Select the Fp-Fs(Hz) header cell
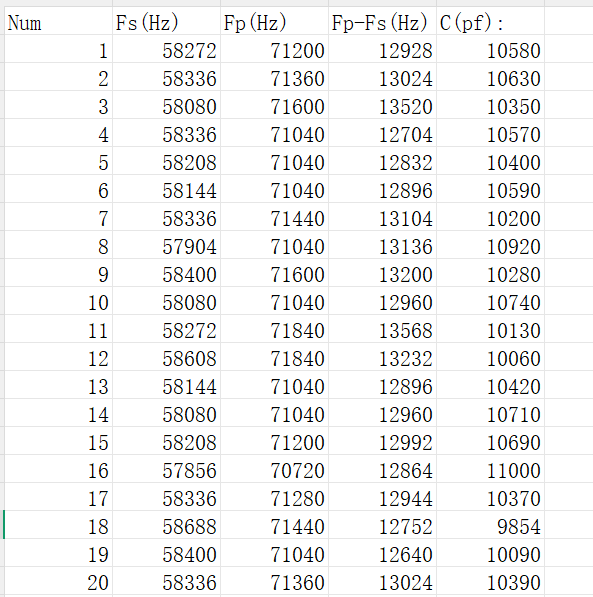The image size is (593, 597). [x=382, y=21]
